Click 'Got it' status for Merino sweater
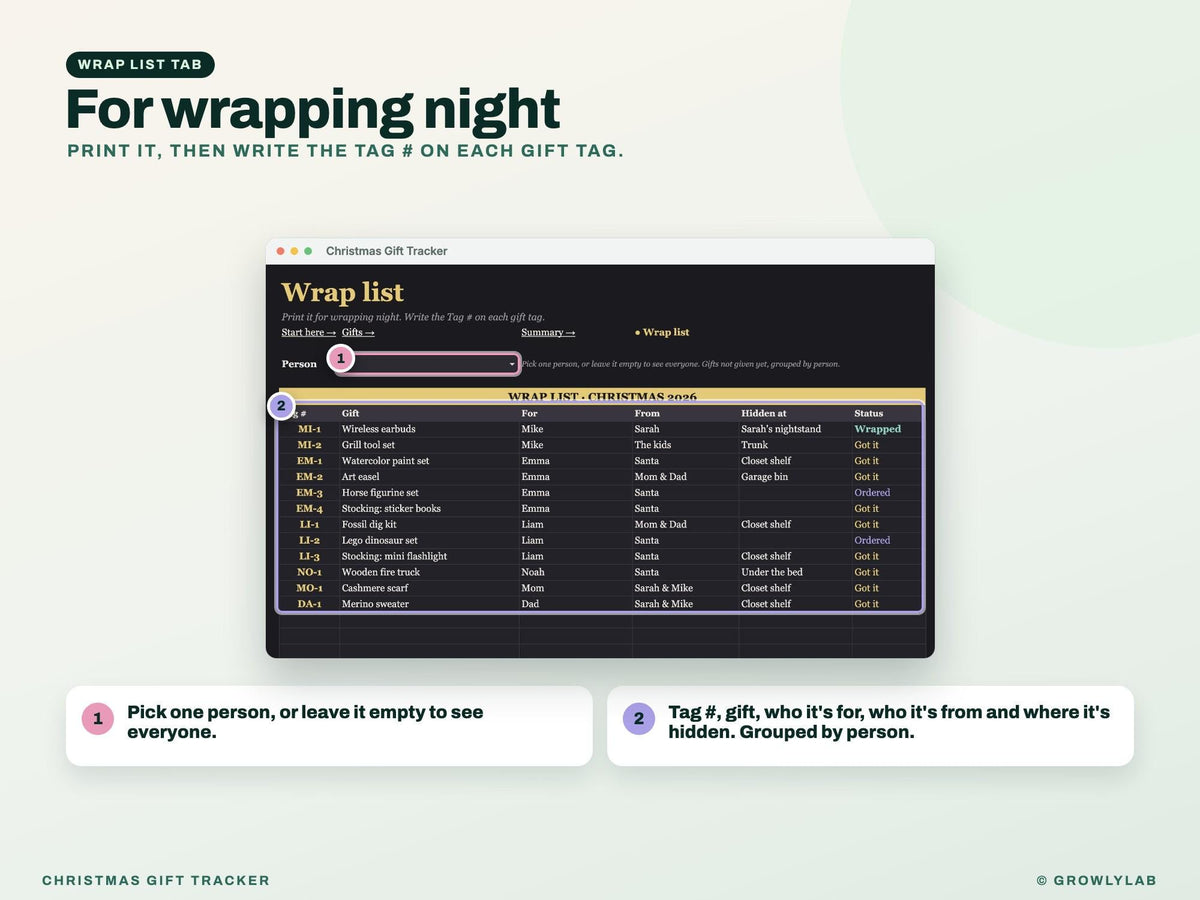1200x900 pixels. [x=866, y=605]
